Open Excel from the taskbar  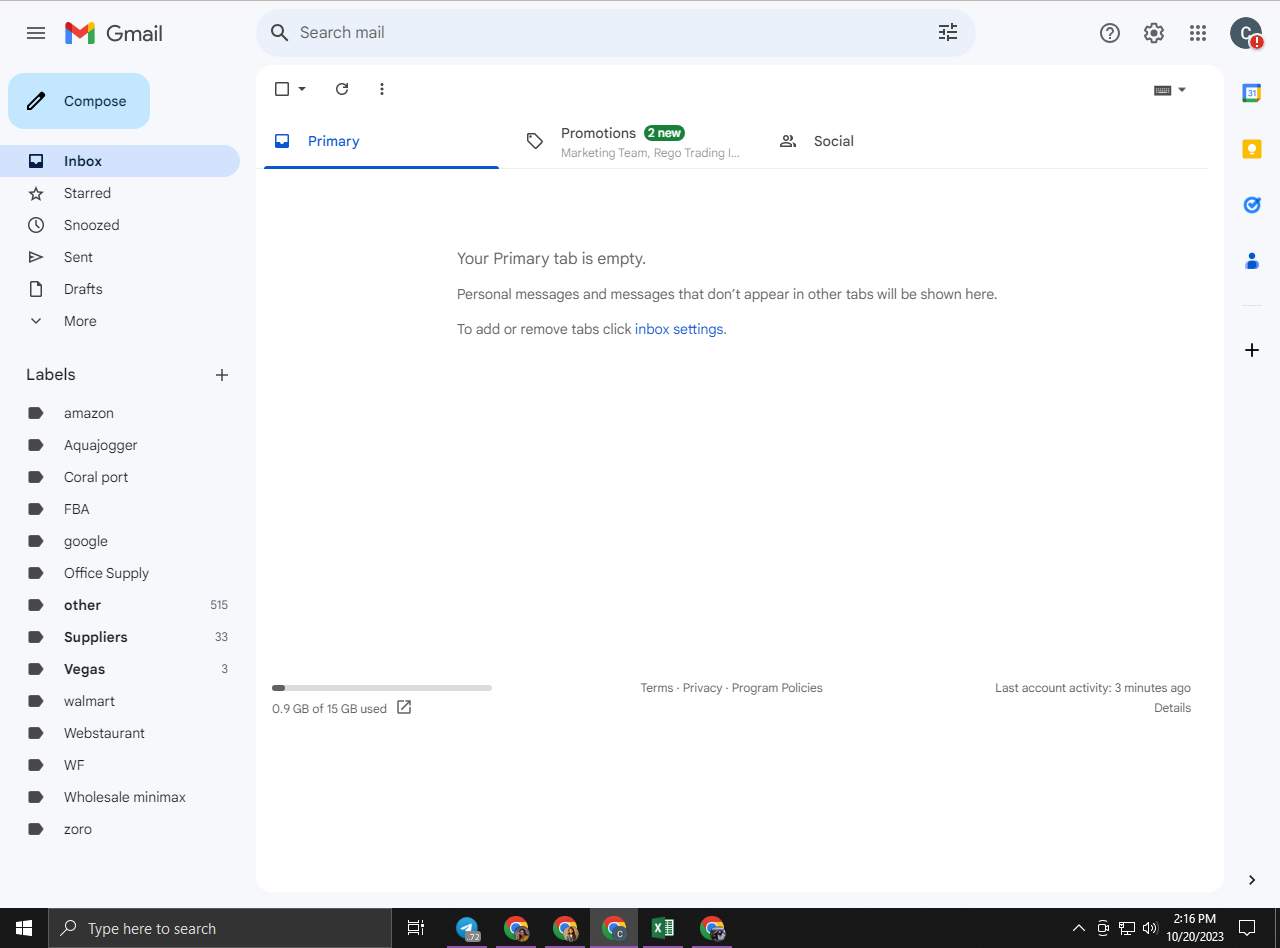[x=663, y=928]
